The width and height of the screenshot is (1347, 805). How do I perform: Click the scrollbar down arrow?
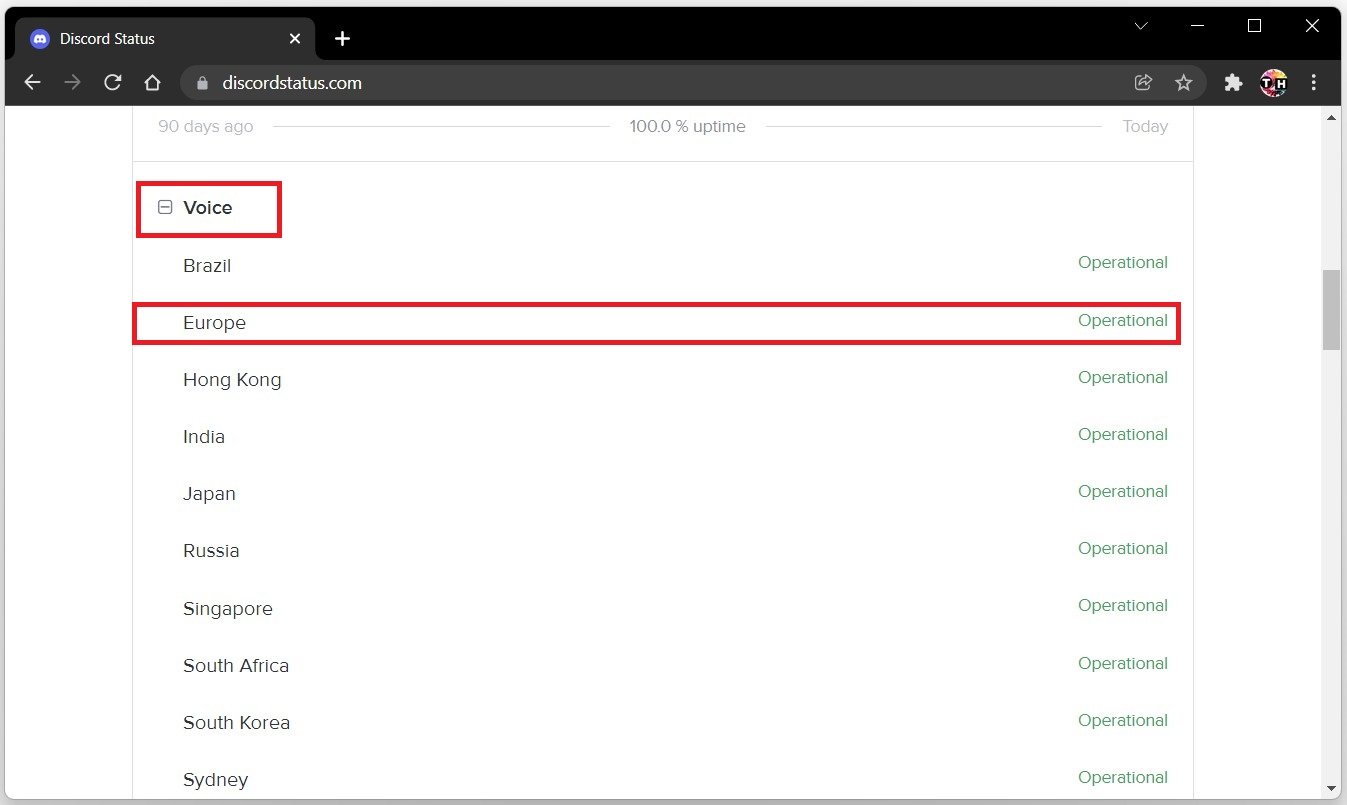click(x=1331, y=788)
